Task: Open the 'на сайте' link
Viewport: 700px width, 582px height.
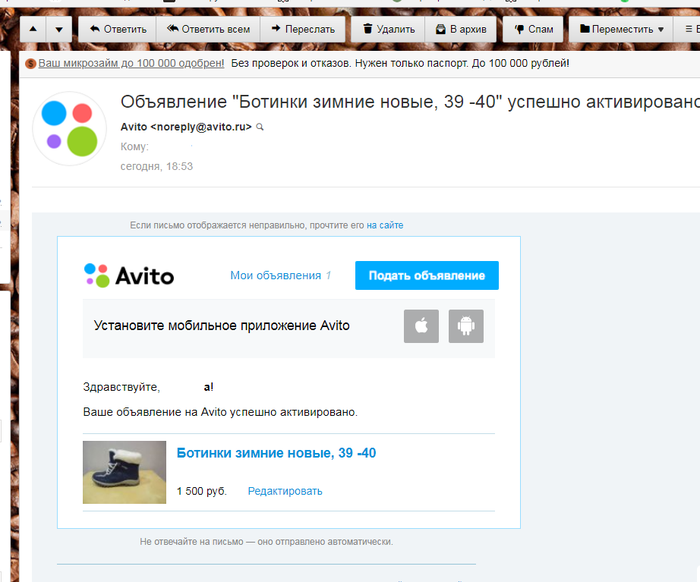Action: point(385,226)
